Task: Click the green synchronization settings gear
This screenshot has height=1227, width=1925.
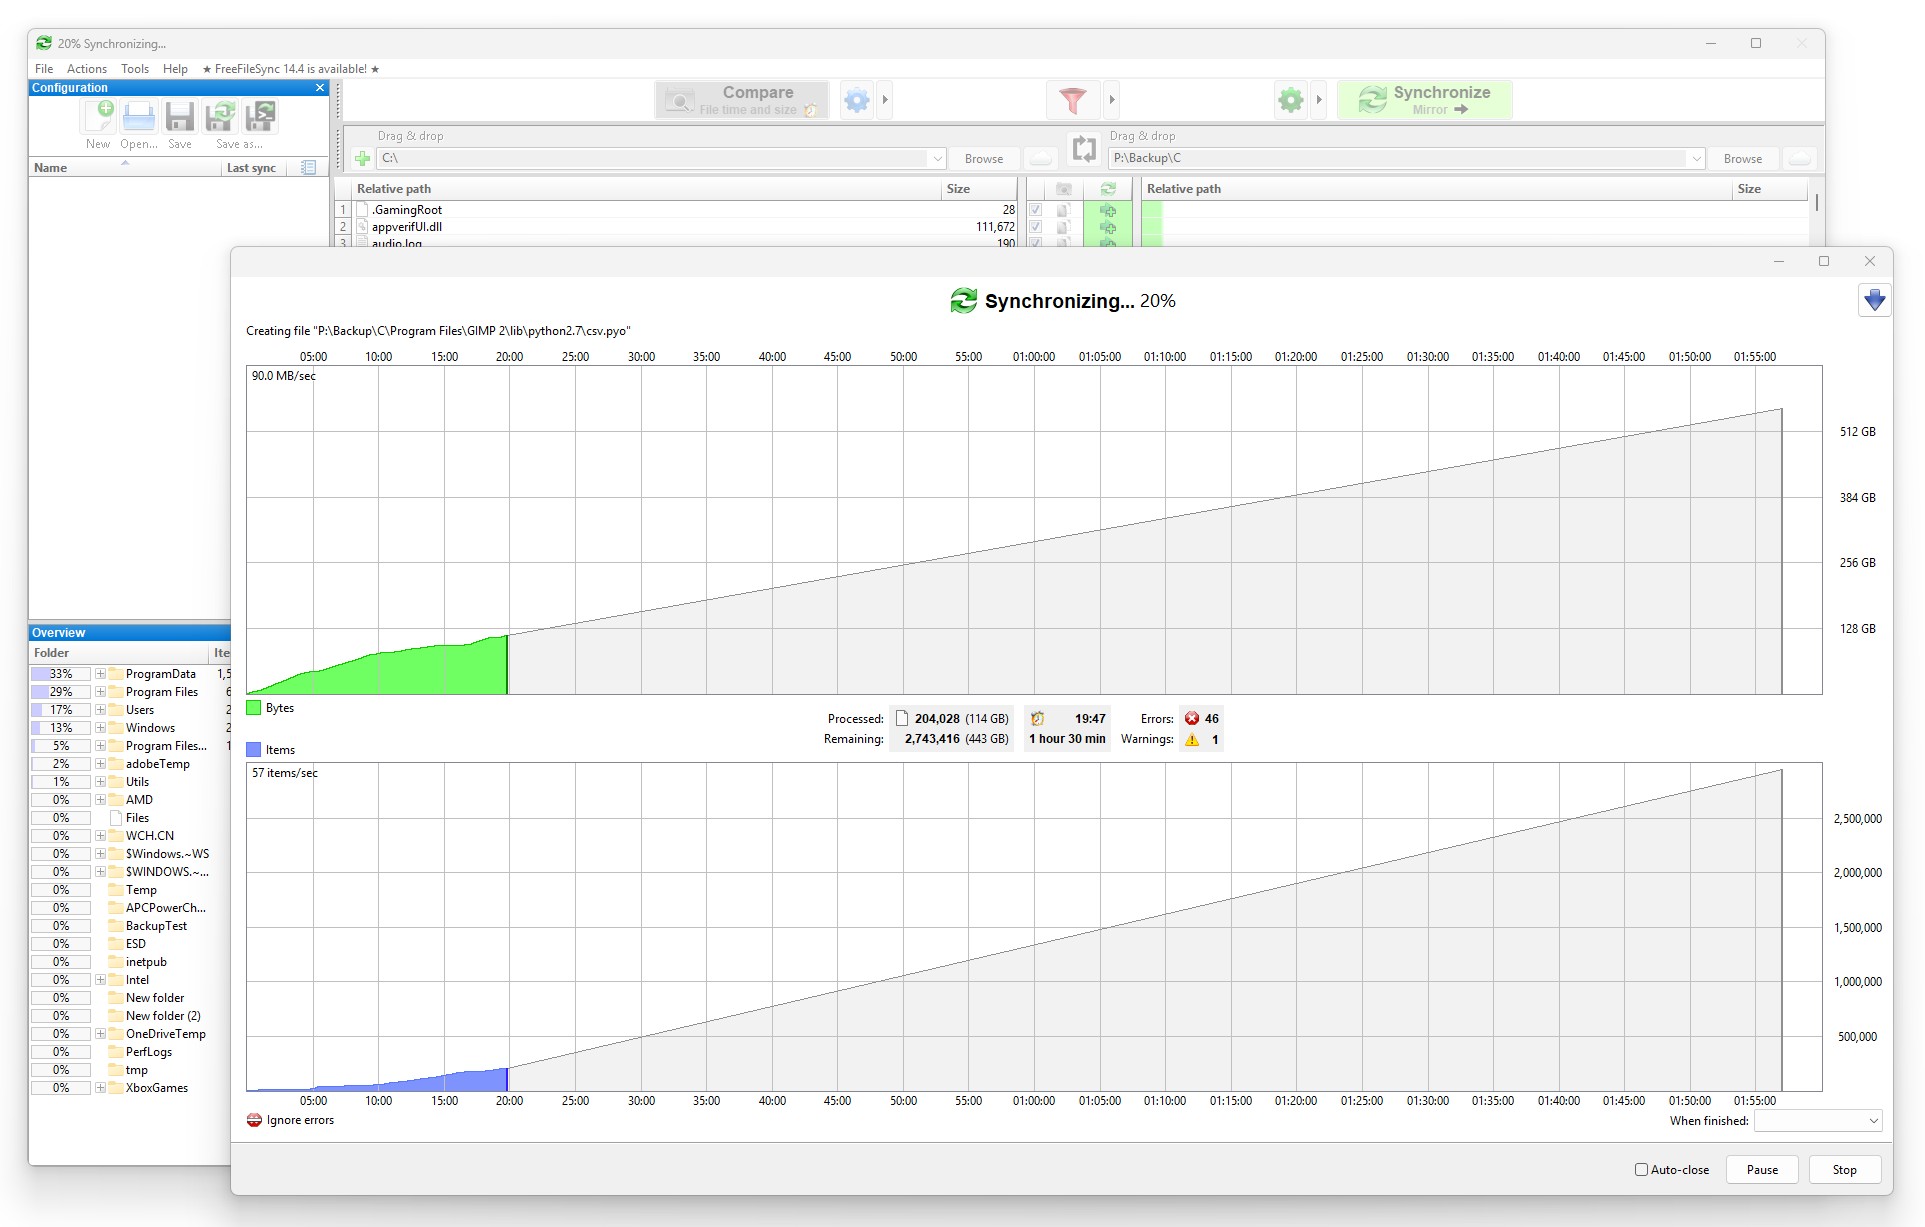Action: [x=1291, y=100]
